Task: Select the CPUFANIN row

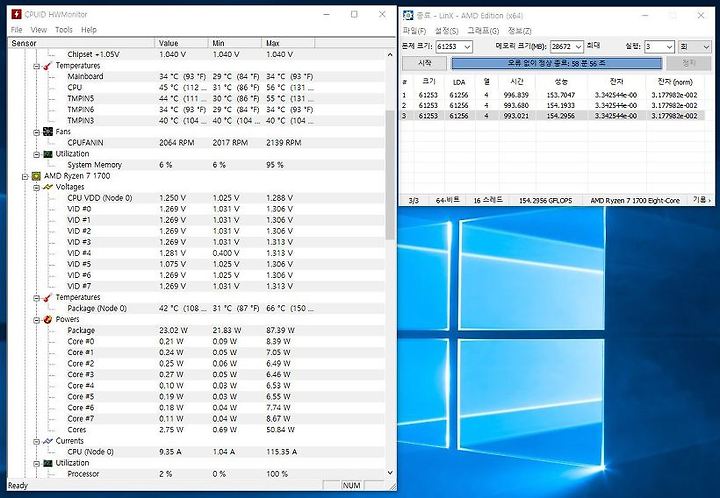Action: [x=197, y=143]
